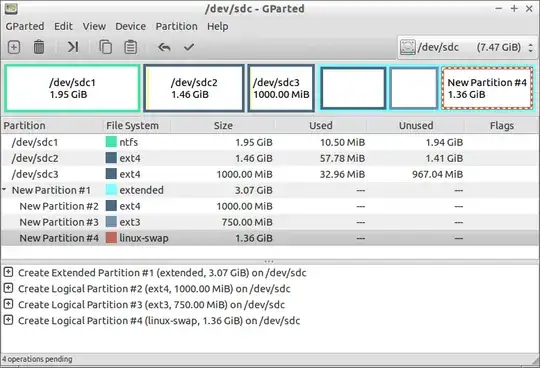Expand Create Logical Partition #2 operation details
This screenshot has height=368, width=540.
(x=8, y=288)
